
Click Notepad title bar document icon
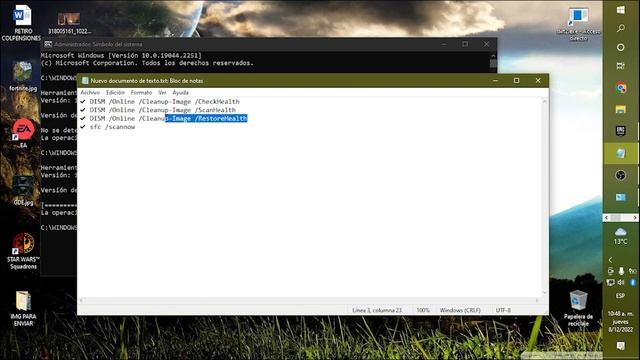point(85,81)
